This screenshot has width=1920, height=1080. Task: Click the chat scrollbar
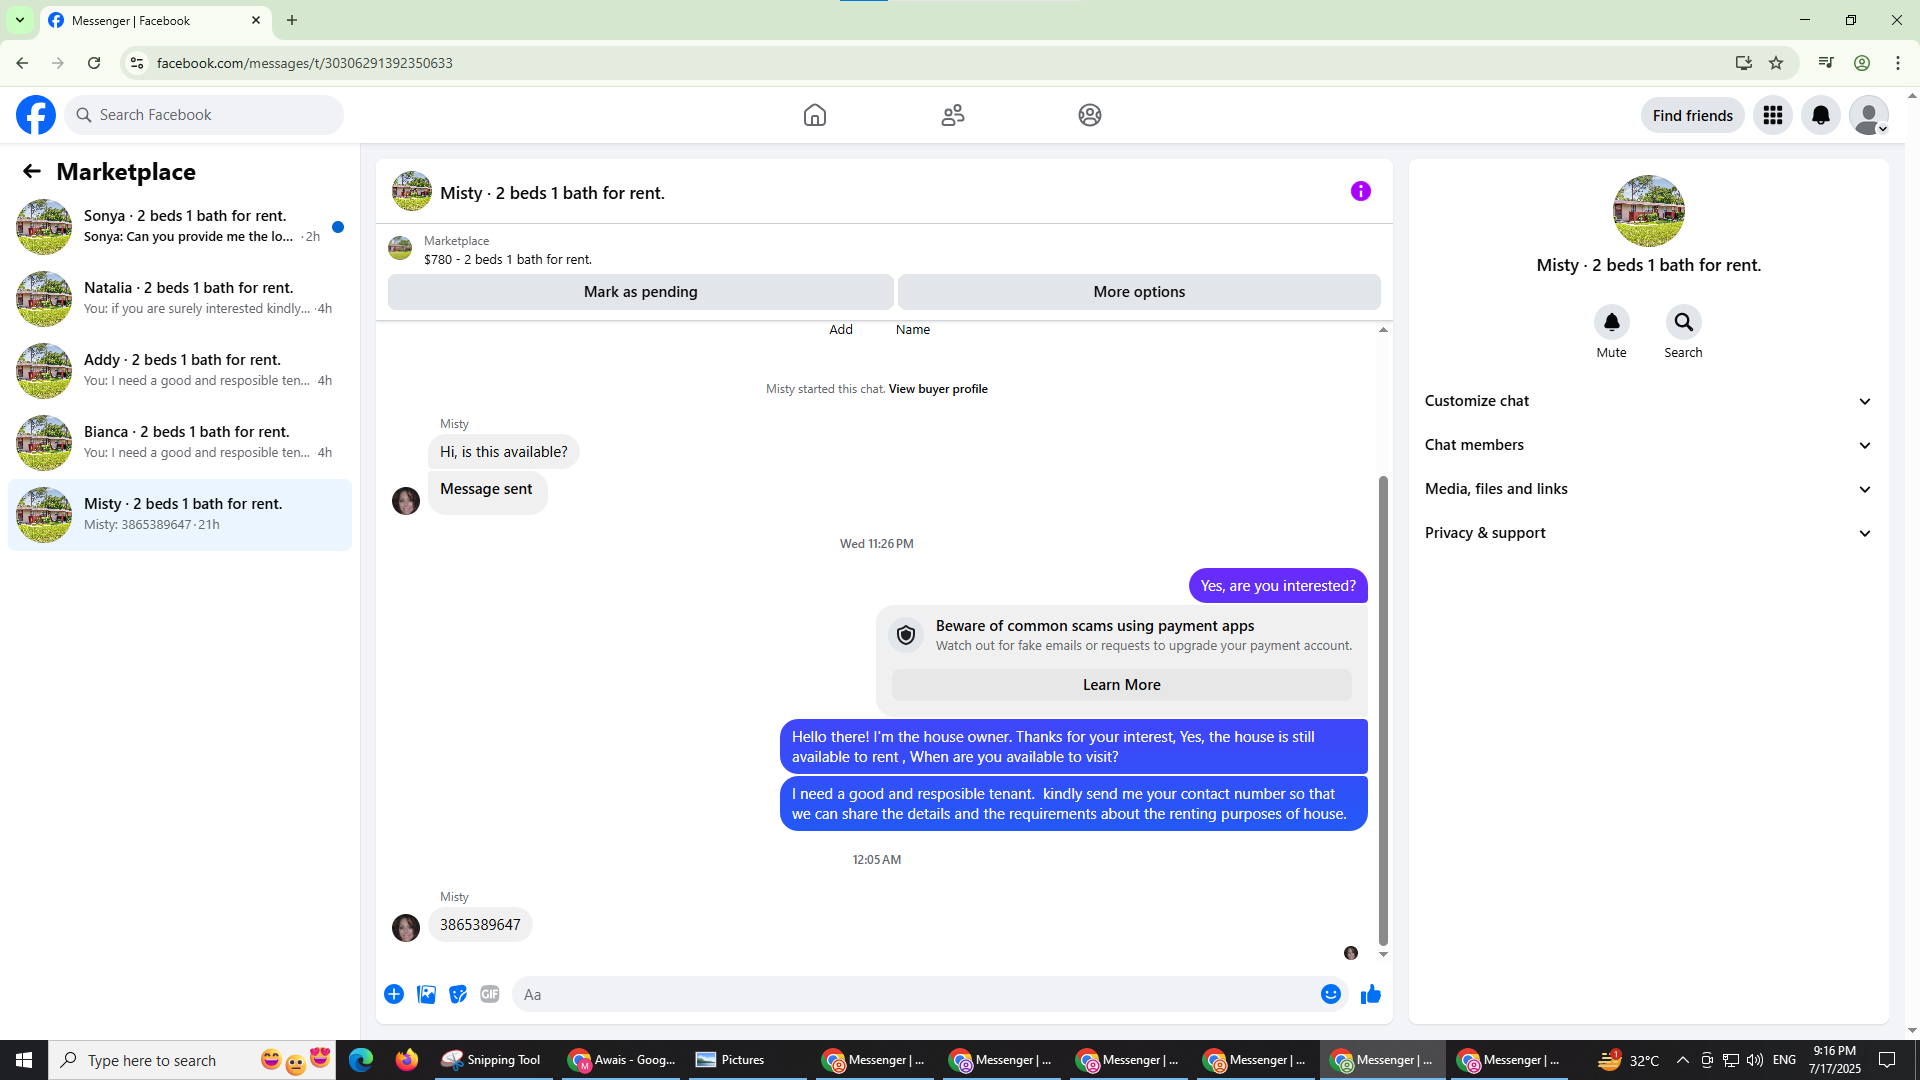[x=1383, y=710]
